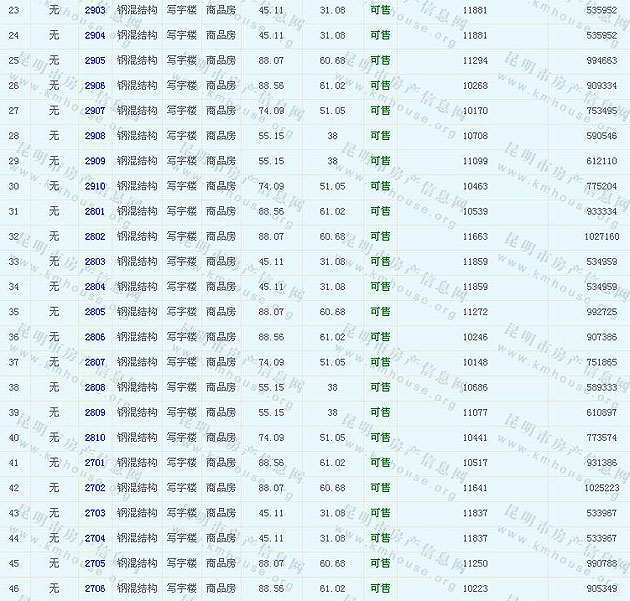Click 可售 status in row 45
This screenshot has height=601, width=630.
click(x=380, y=563)
